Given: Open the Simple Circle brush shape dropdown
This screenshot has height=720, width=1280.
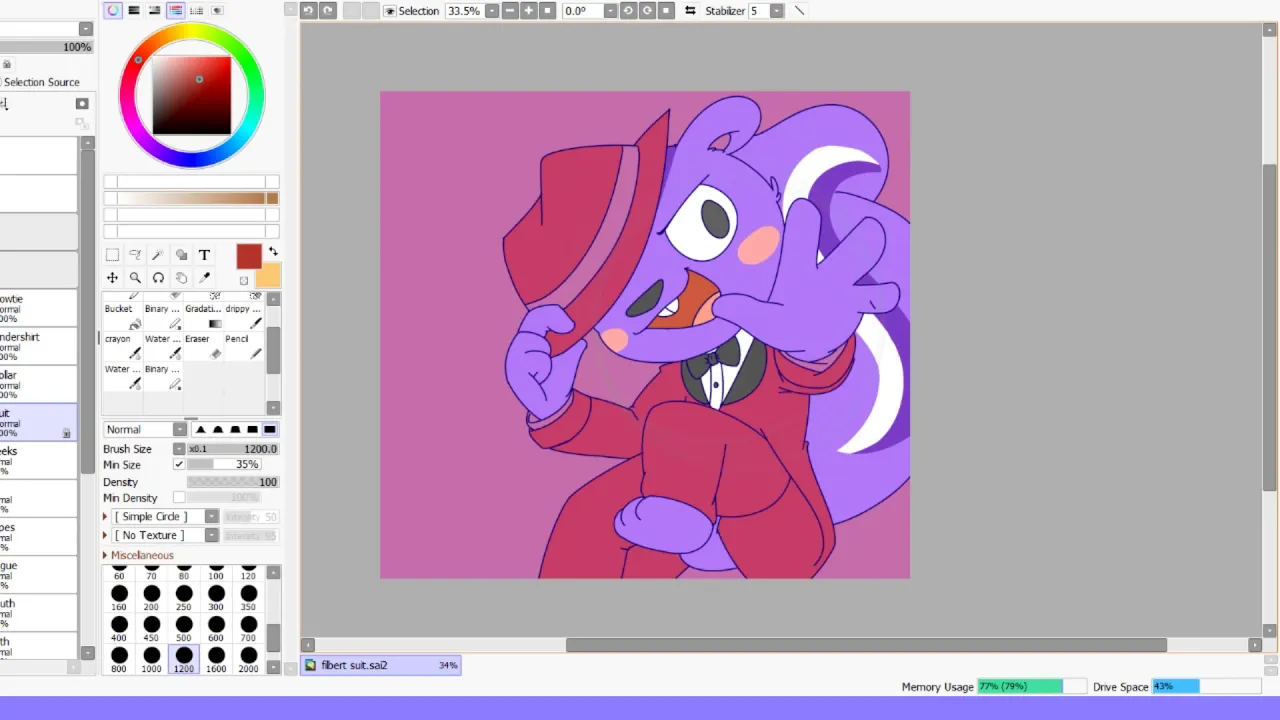Looking at the screenshot, I should tap(212, 517).
